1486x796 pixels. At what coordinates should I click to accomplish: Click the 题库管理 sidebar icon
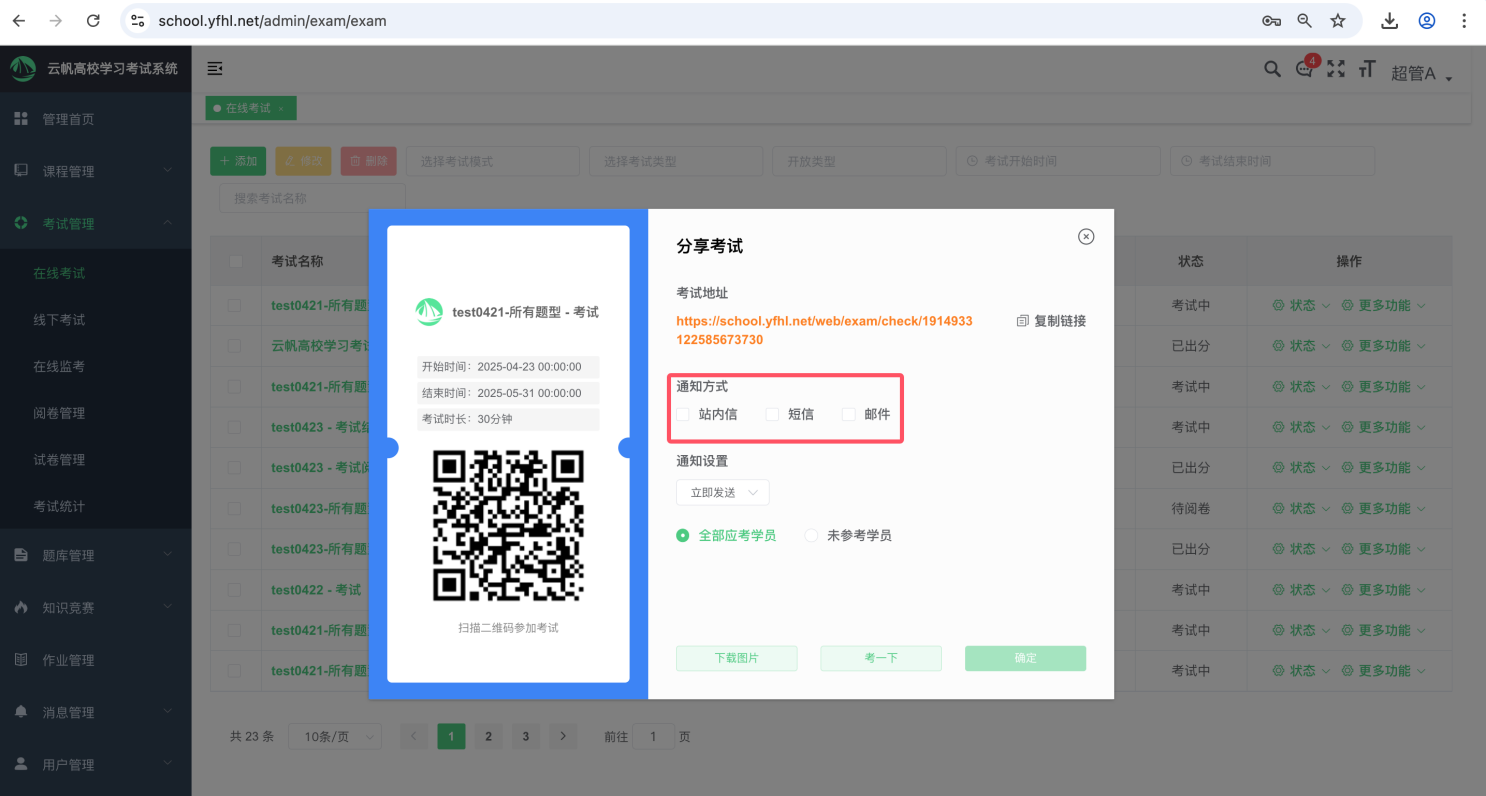[x=20, y=555]
